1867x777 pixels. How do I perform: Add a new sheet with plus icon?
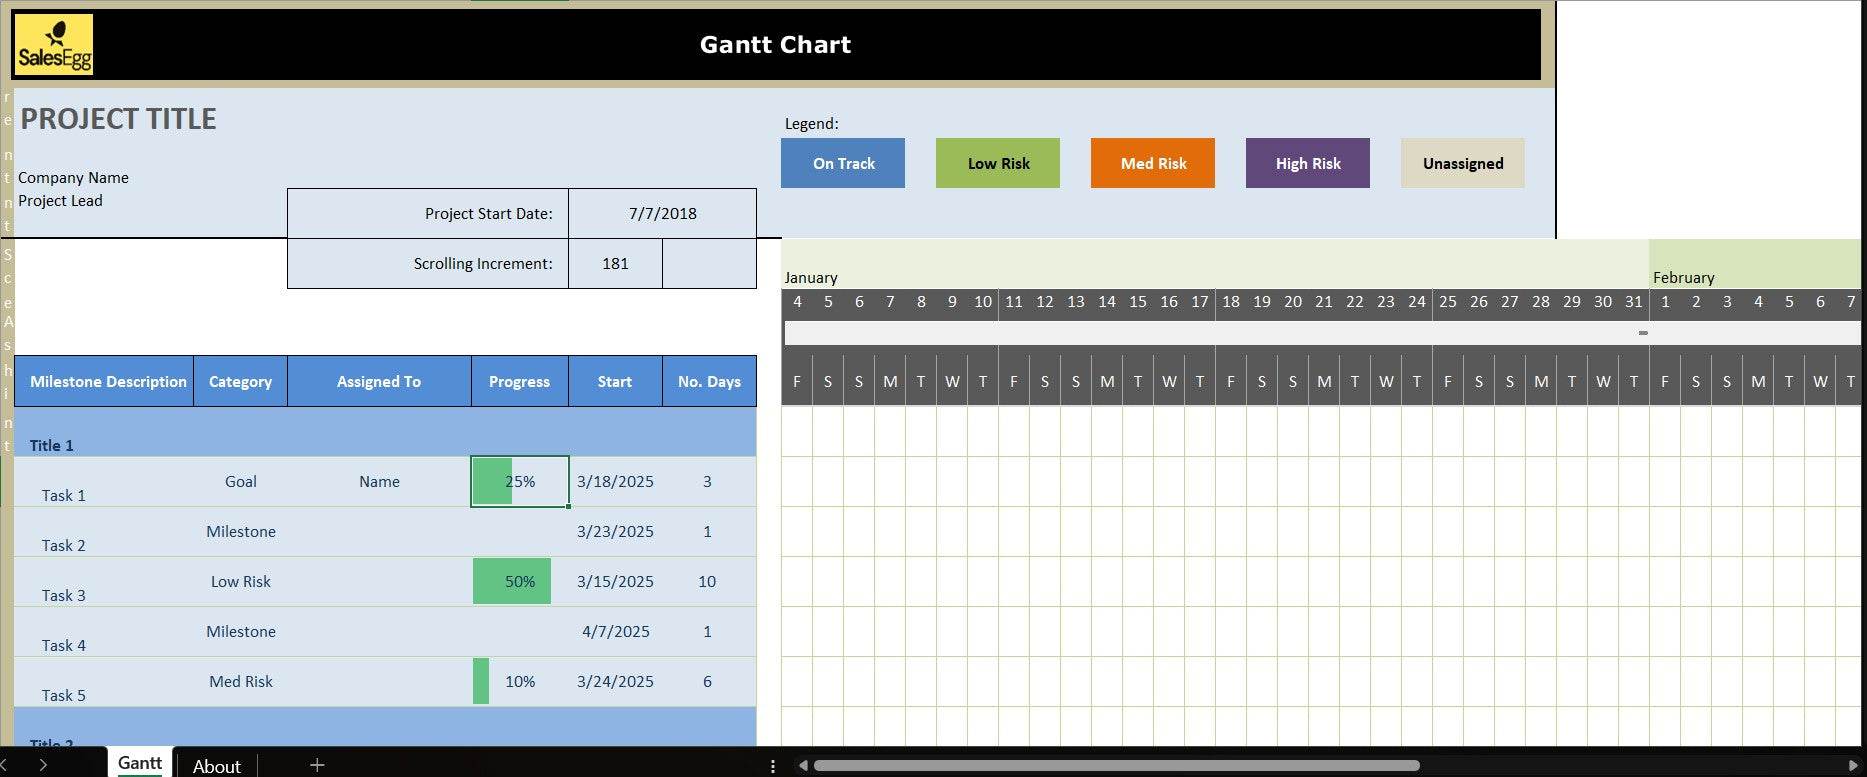317,765
